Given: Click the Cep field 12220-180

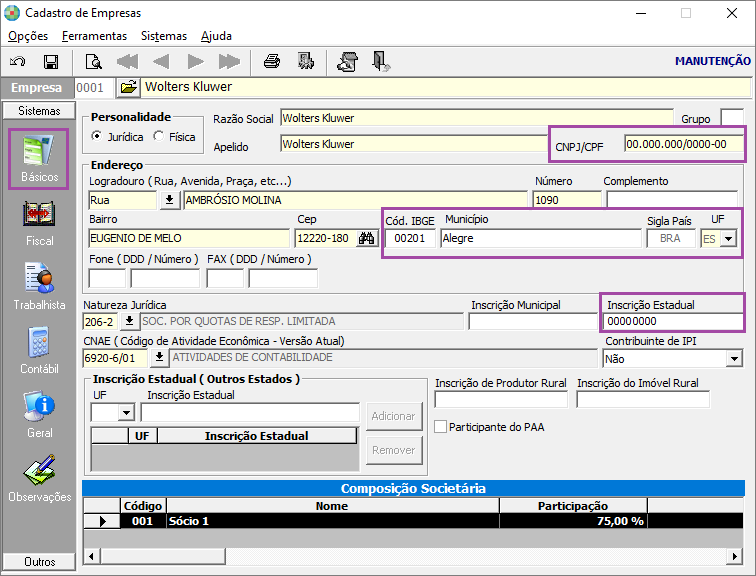Looking at the screenshot, I should pyautogui.click(x=326, y=238).
